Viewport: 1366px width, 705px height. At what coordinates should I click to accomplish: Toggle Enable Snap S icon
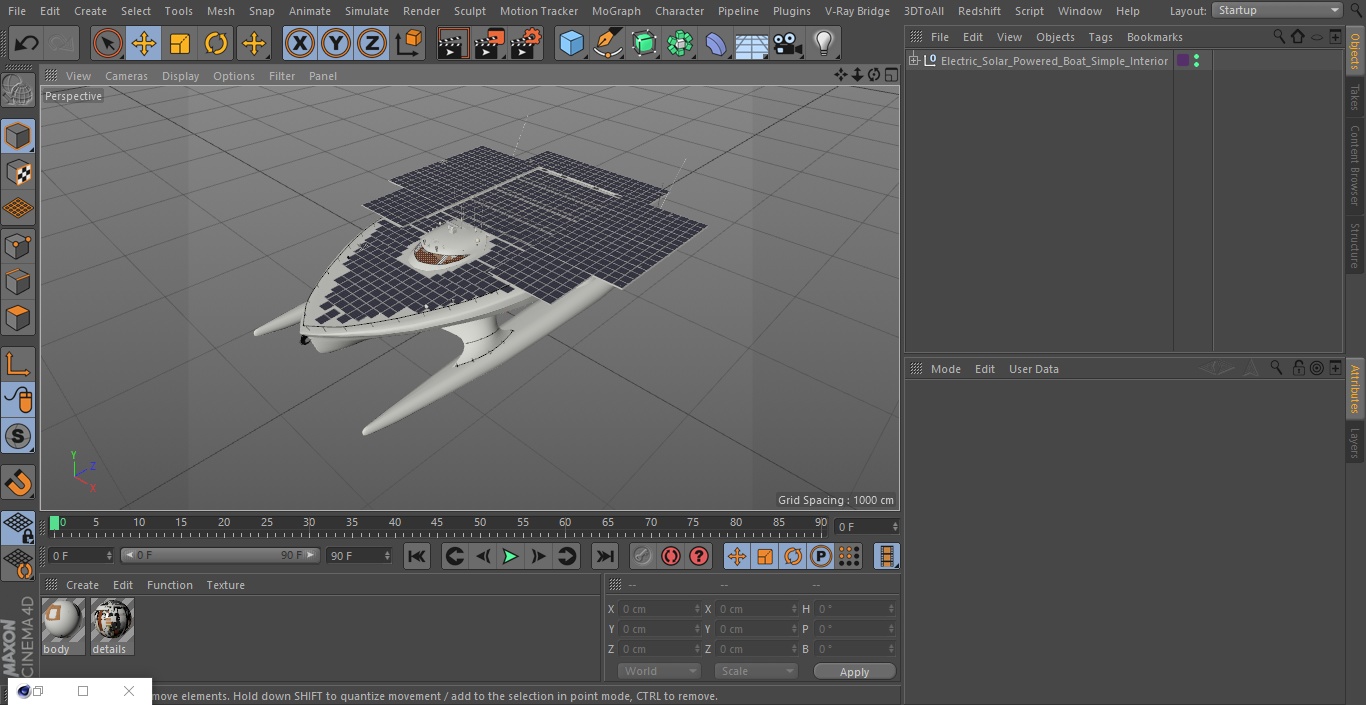coord(18,436)
